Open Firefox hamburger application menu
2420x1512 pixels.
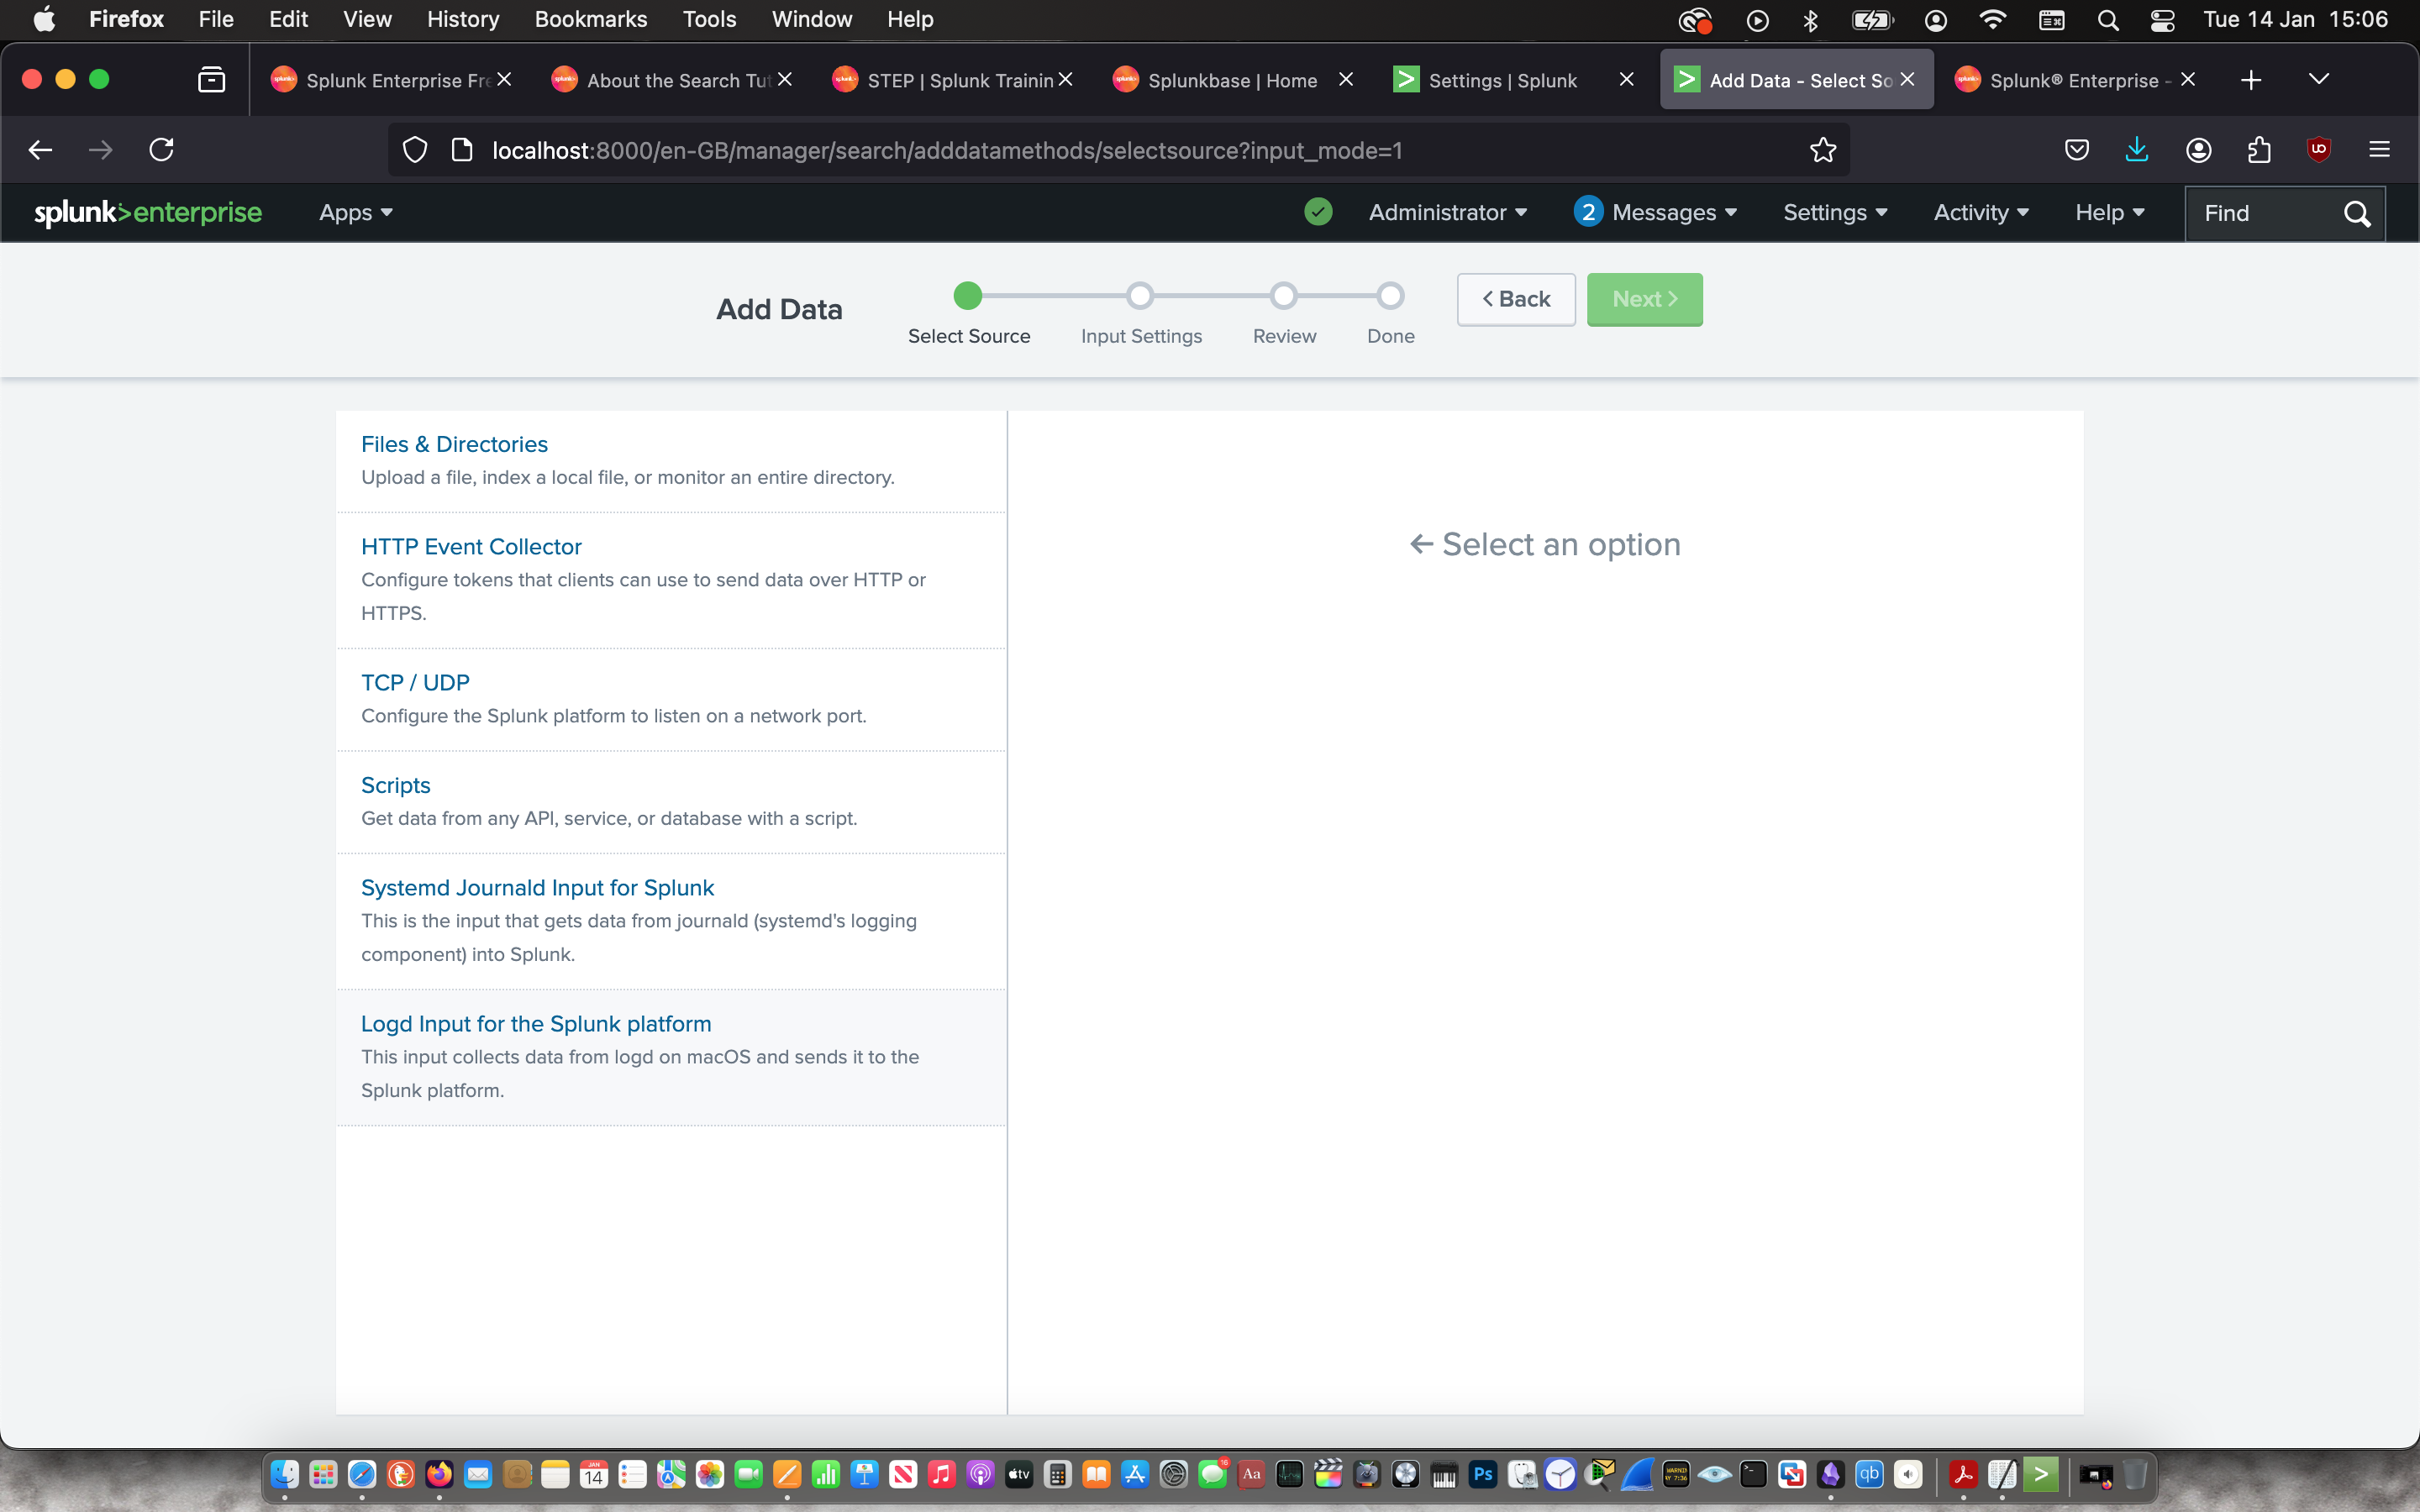[2379, 150]
